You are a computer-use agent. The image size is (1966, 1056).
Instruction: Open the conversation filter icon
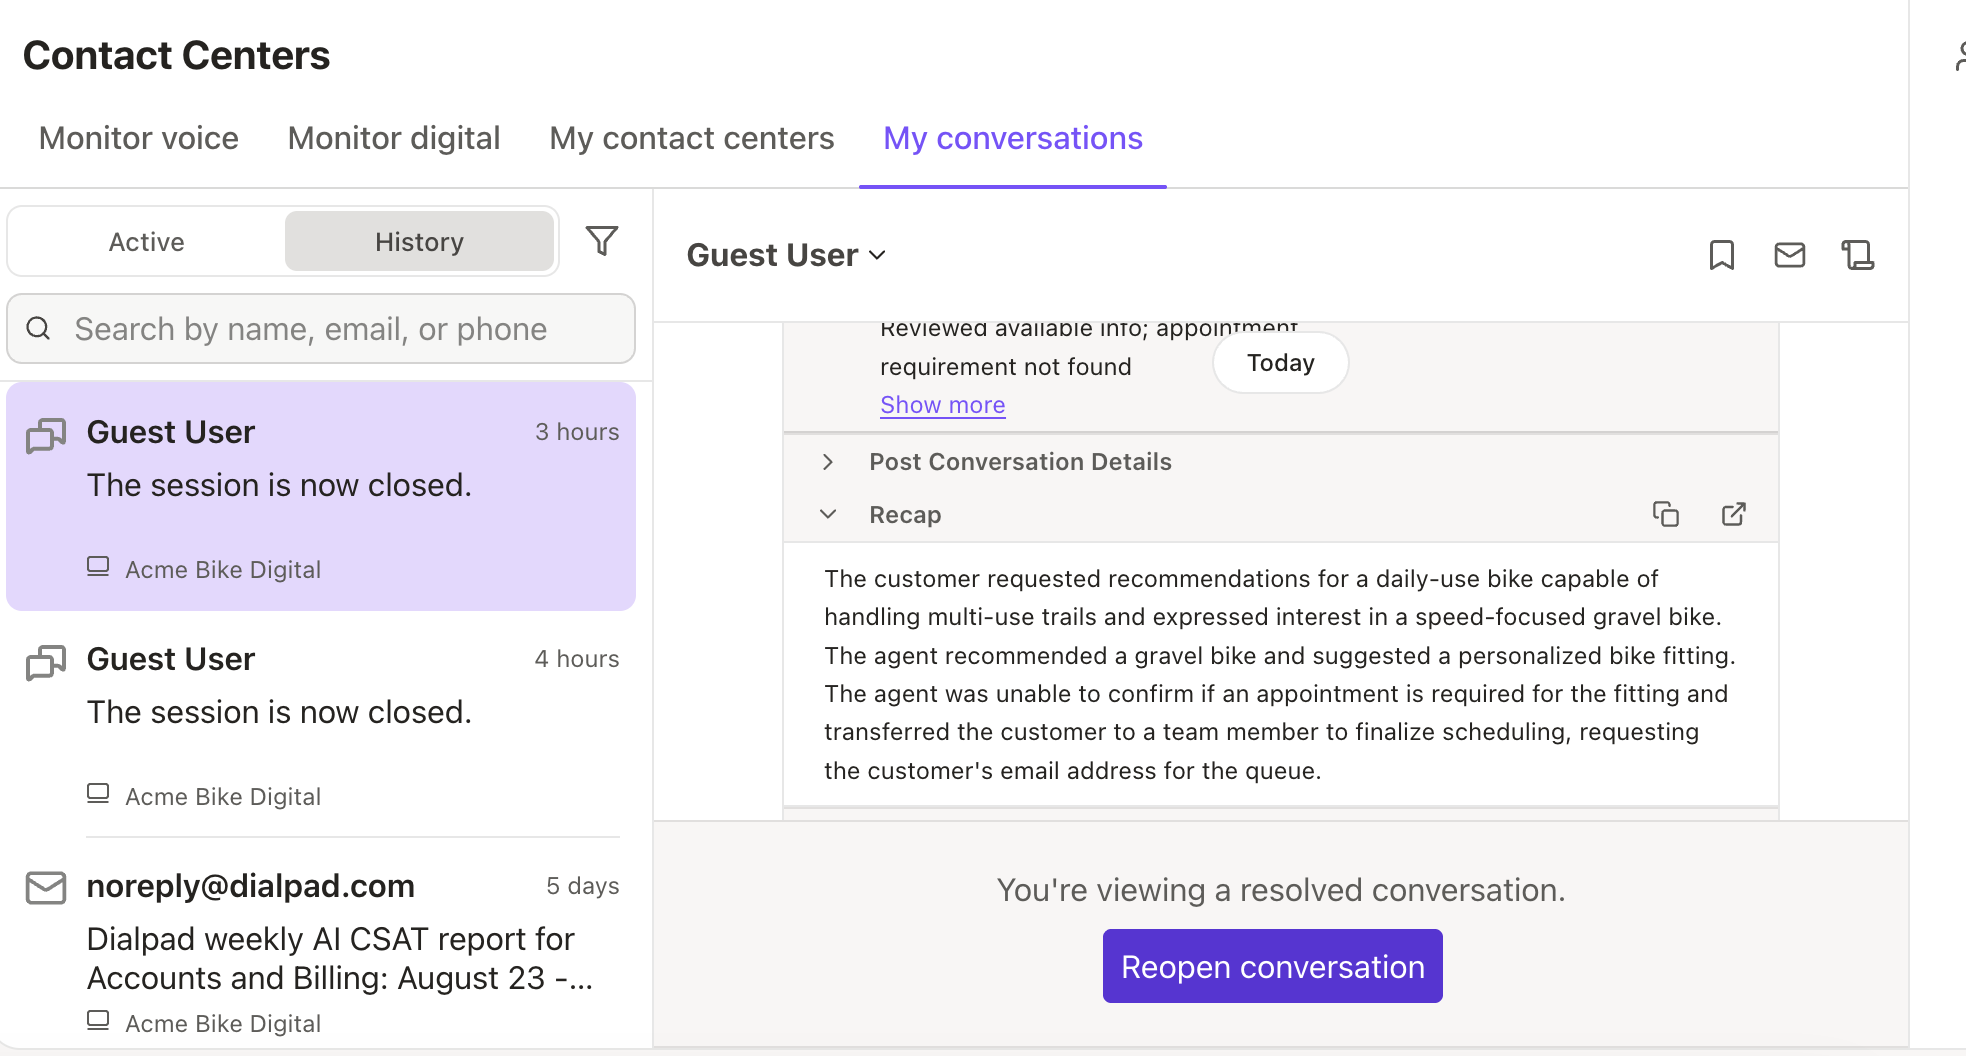[x=602, y=241]
